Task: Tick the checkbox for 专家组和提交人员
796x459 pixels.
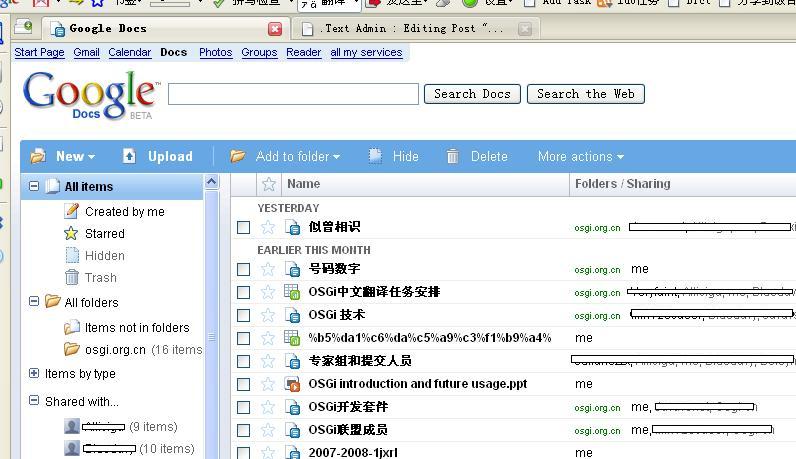Action: [x=244, y=362]
